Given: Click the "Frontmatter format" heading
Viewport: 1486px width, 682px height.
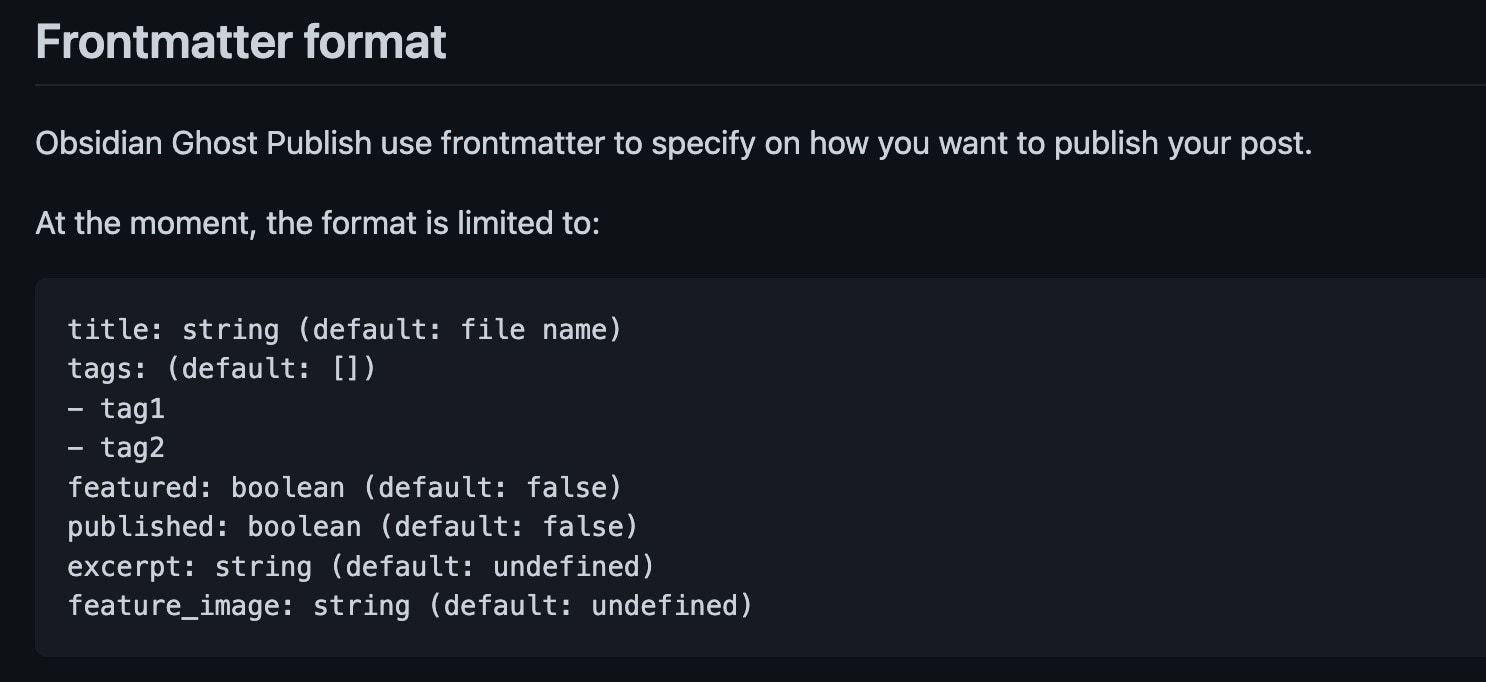Looking at the screenshot, I should [x=240, y=42].
